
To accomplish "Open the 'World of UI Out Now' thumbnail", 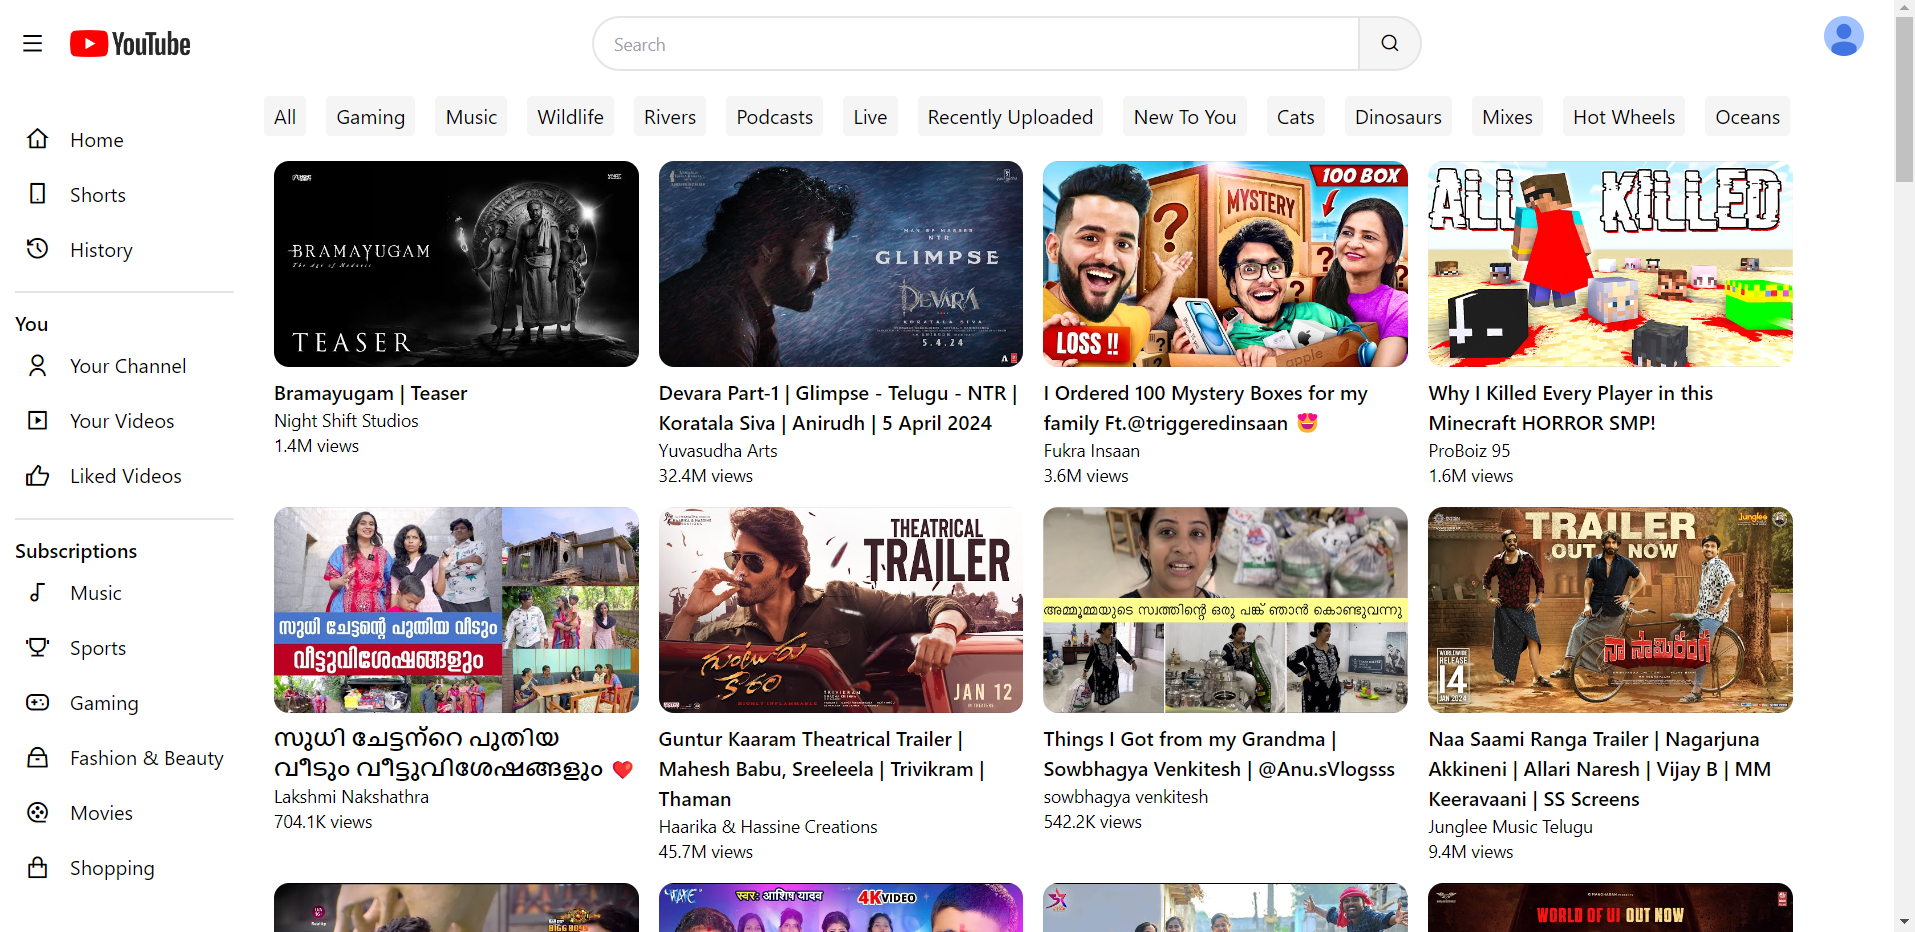I will coord(1610,907).
